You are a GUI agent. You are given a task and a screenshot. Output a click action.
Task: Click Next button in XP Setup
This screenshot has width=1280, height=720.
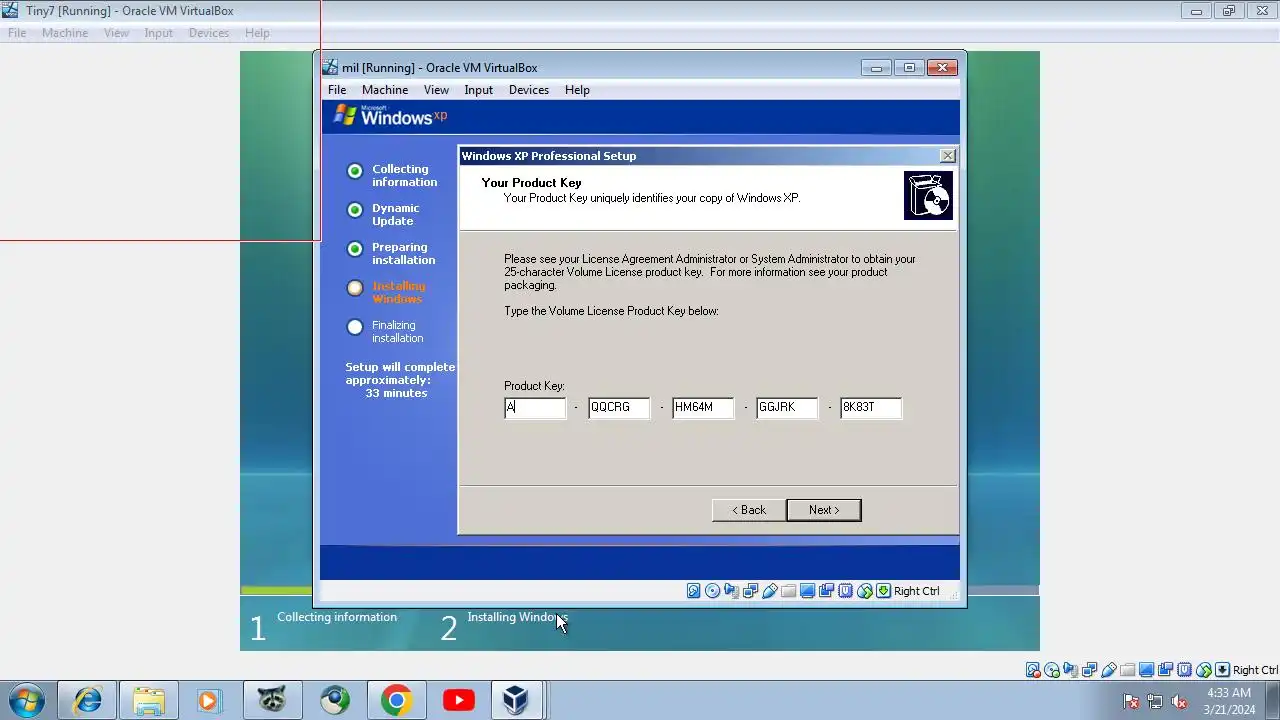(x=824, y=510)
